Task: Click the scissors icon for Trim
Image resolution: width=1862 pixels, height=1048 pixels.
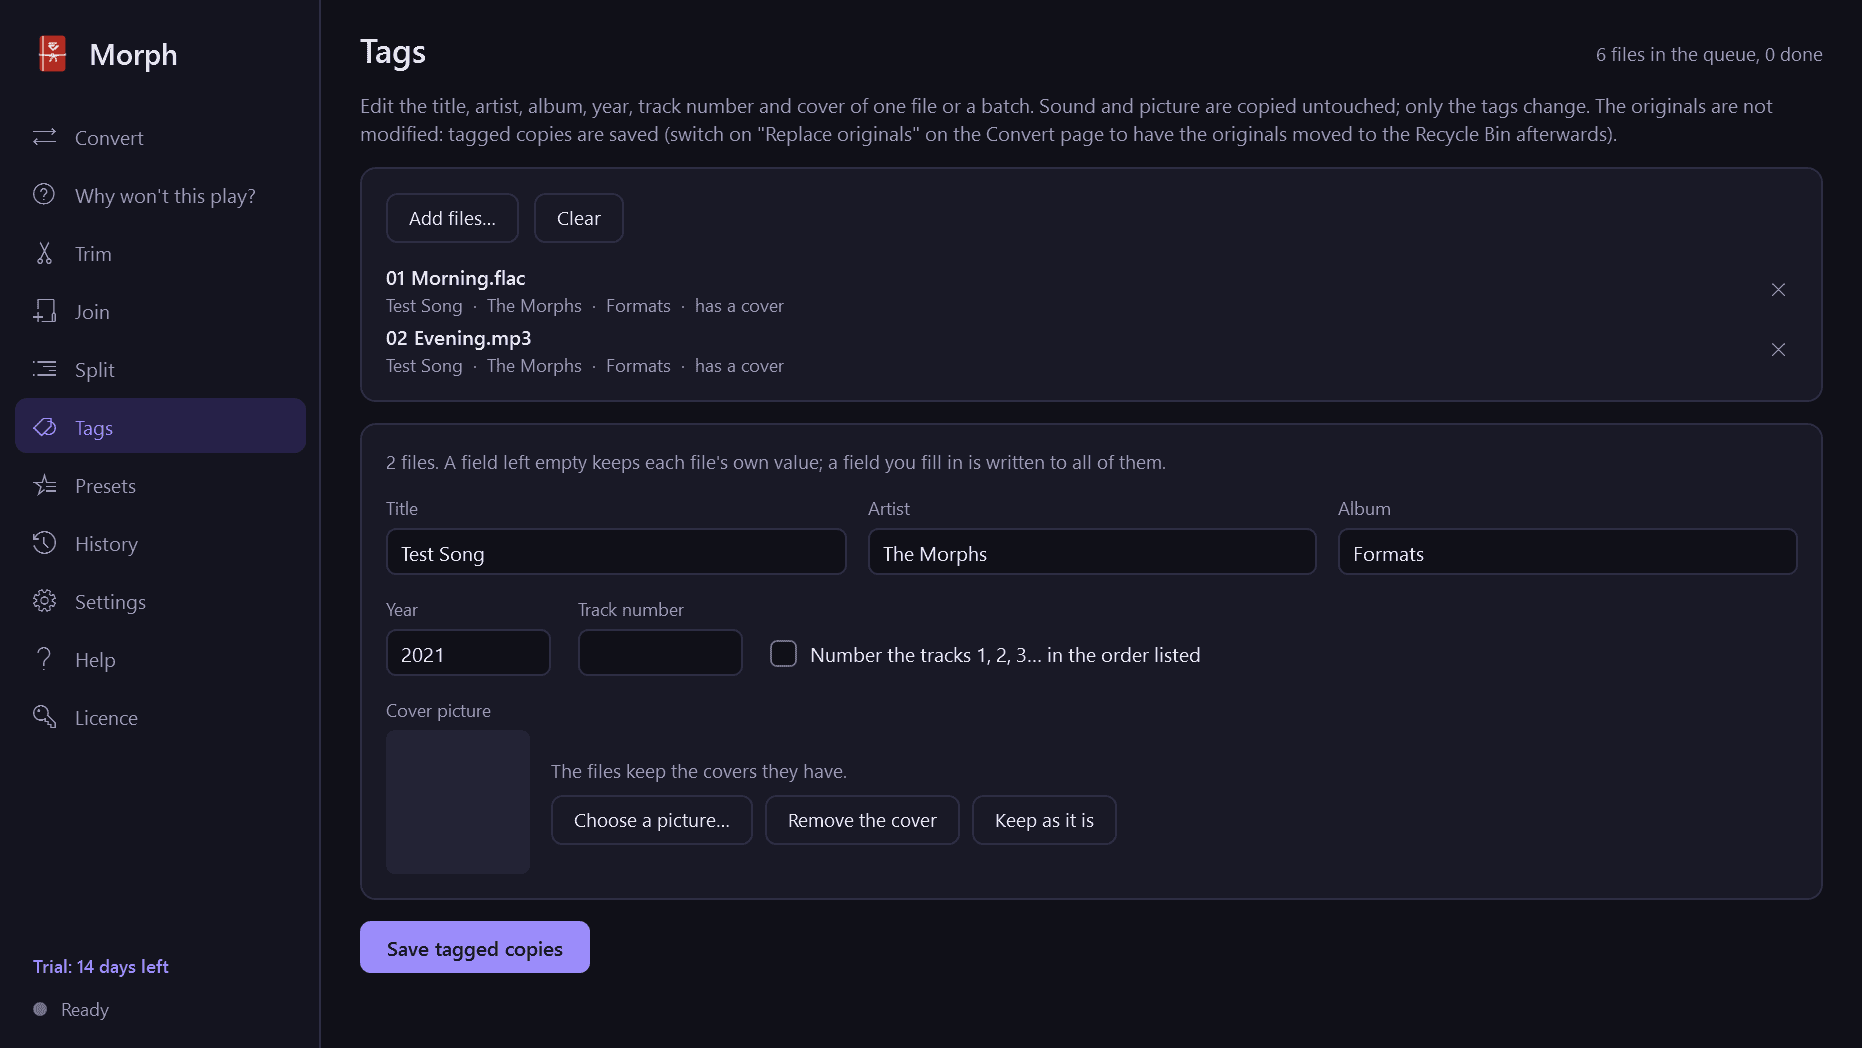Action: point(44,253)
